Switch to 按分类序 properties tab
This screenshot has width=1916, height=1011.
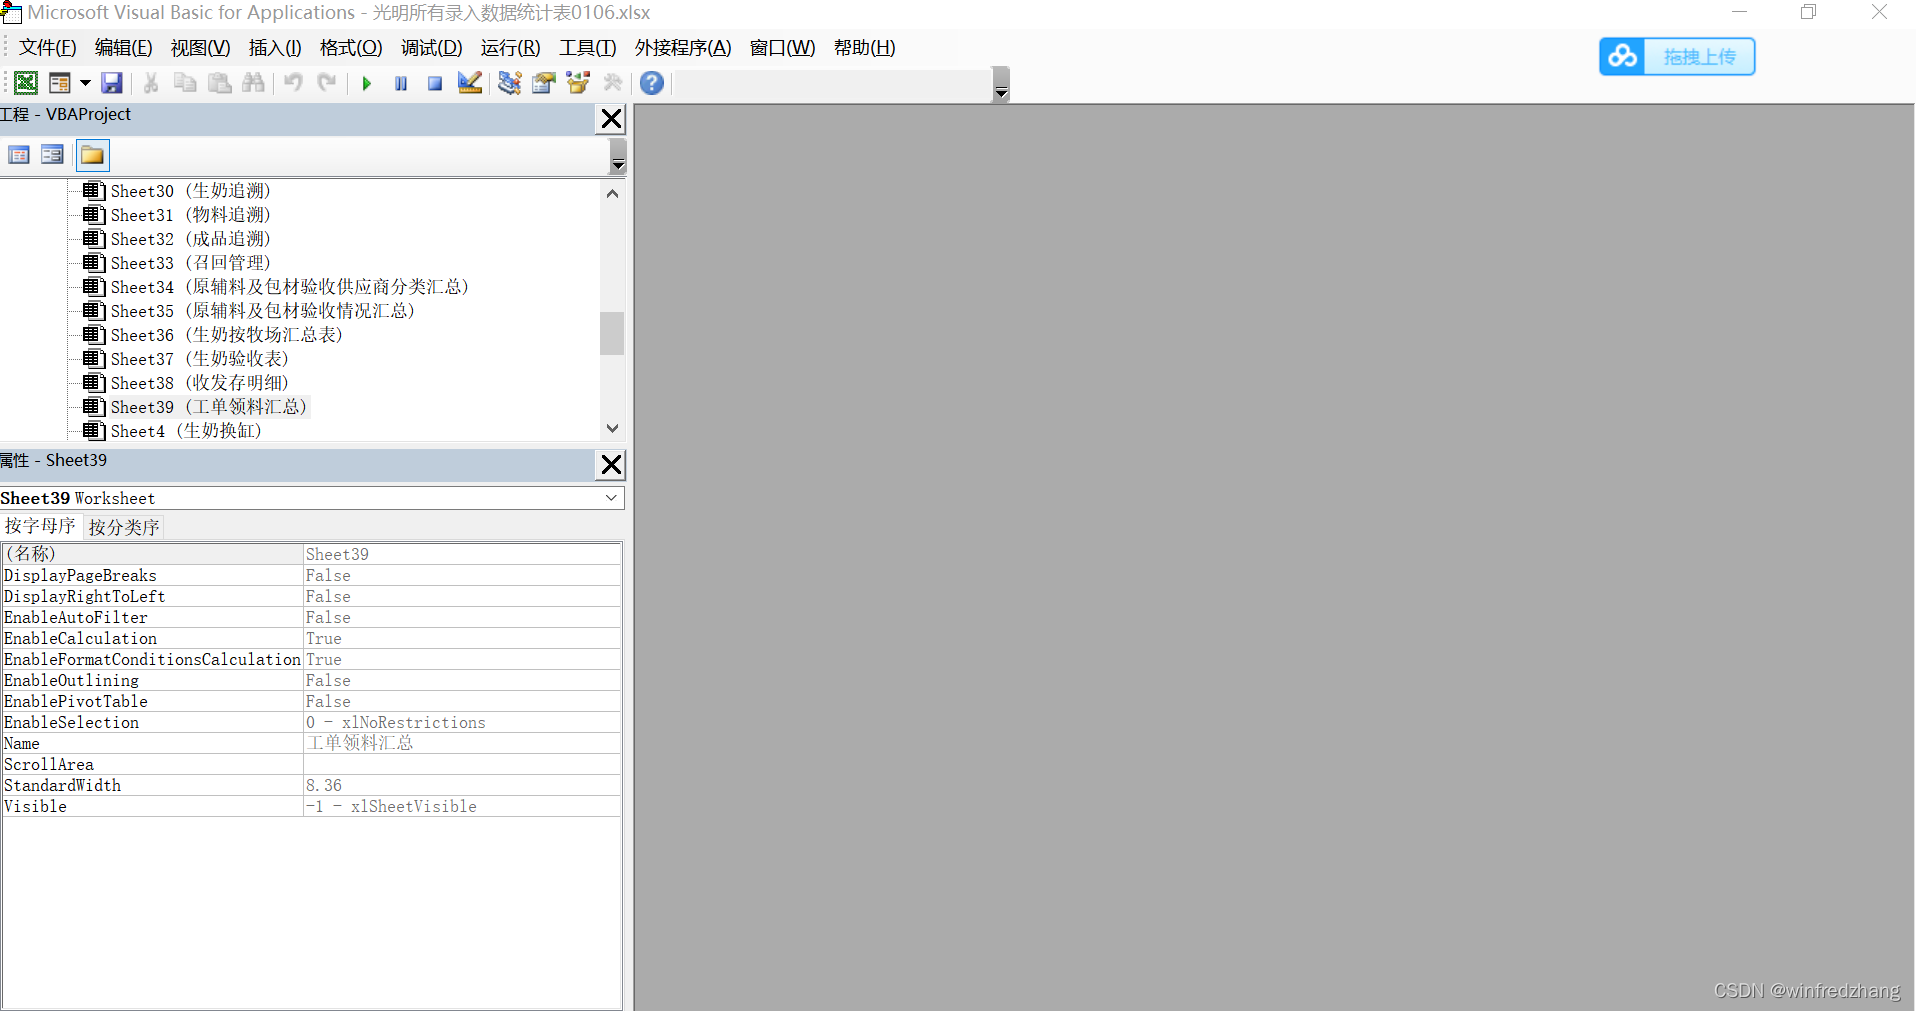pyautogui.click(x=124, y=527)
